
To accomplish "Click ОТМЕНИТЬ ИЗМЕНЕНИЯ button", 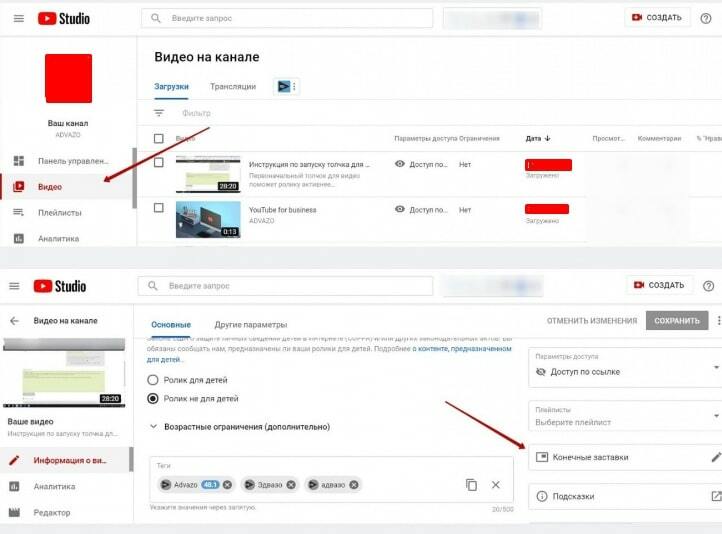I will (x=592, y=320).
